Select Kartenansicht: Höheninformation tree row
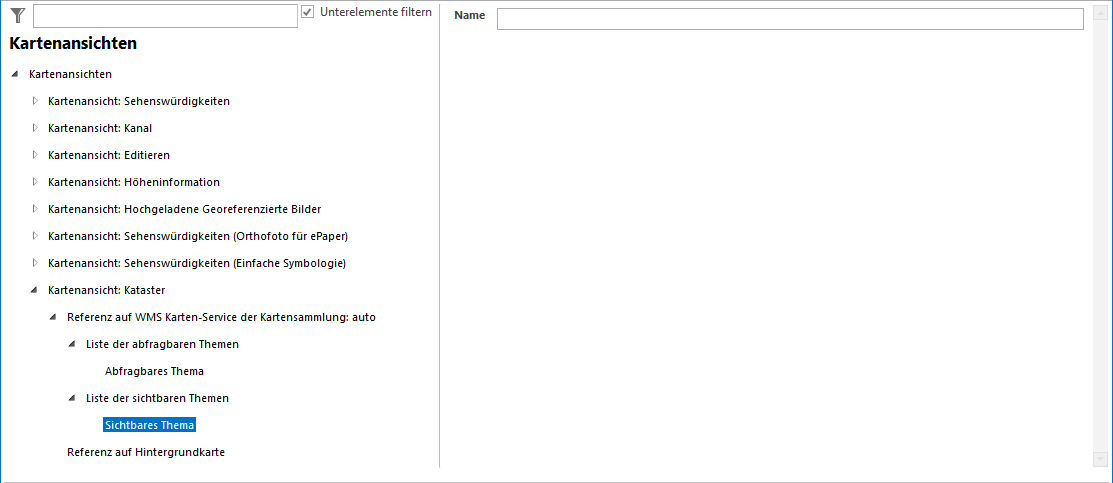Screen dimensions: 1113x483 coord(134,182)
